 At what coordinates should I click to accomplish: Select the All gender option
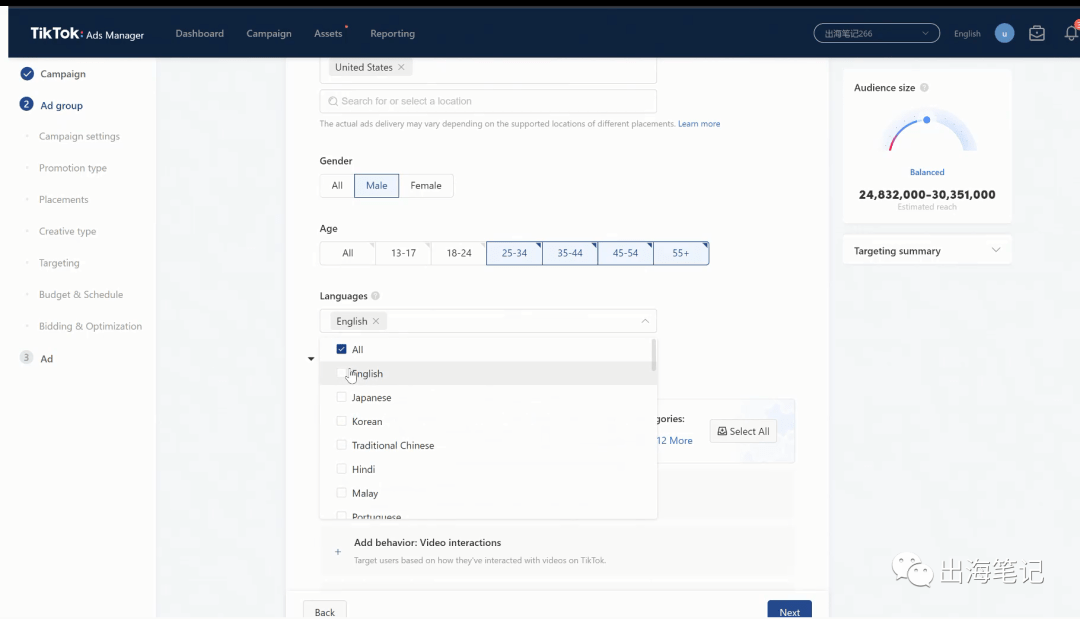[x=337, y=185]
